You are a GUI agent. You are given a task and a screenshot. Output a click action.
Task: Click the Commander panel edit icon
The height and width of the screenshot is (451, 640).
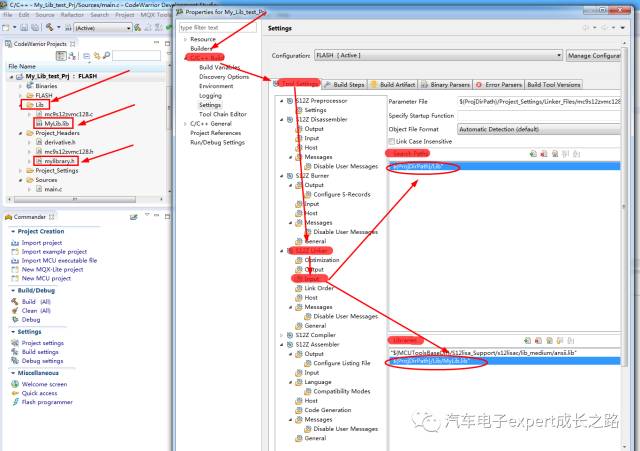(x=133, y=217)
